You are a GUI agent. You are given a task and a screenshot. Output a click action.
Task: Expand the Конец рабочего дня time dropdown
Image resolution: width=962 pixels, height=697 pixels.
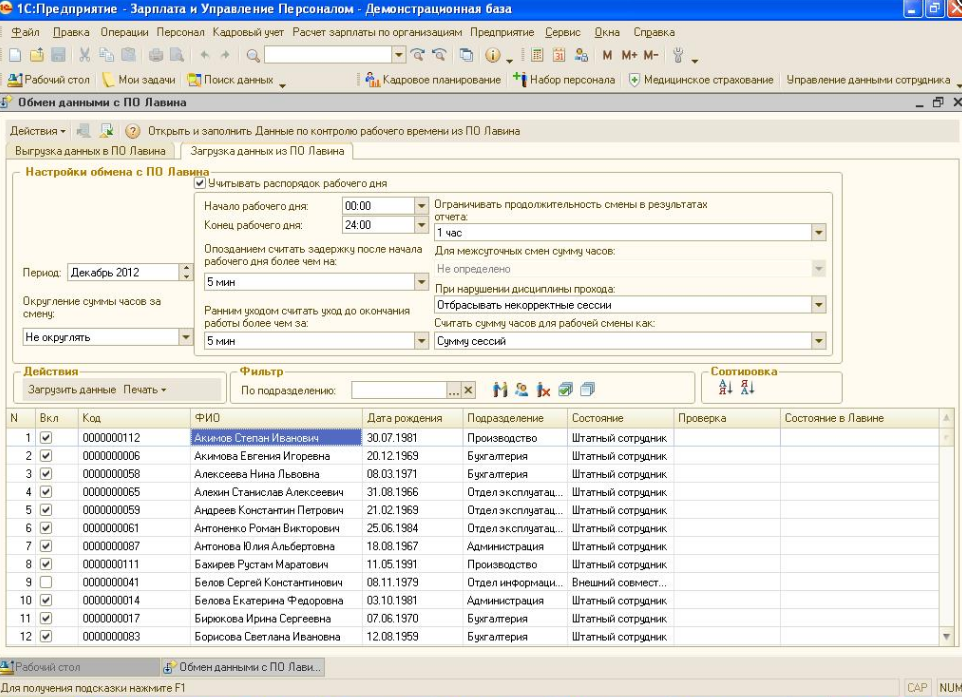(420, 225)
